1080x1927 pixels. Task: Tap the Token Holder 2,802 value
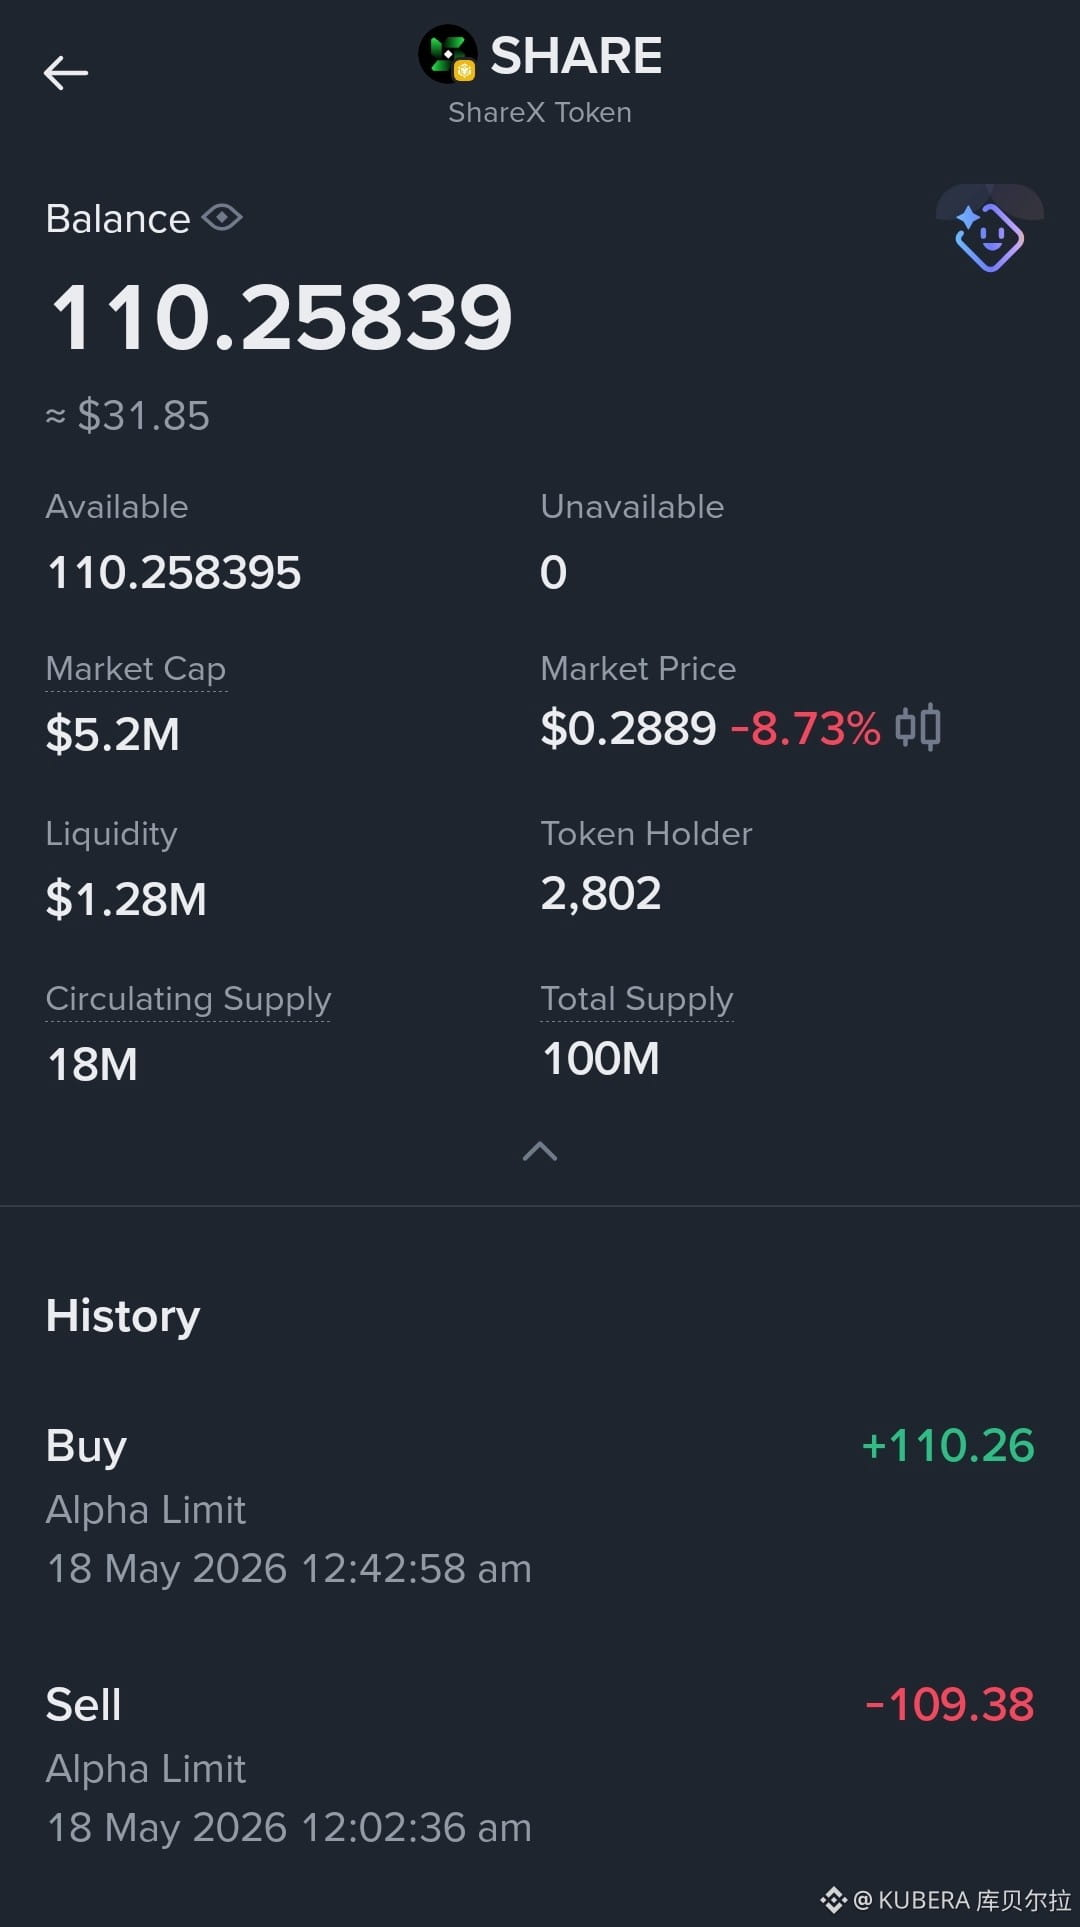coord(601,893)
